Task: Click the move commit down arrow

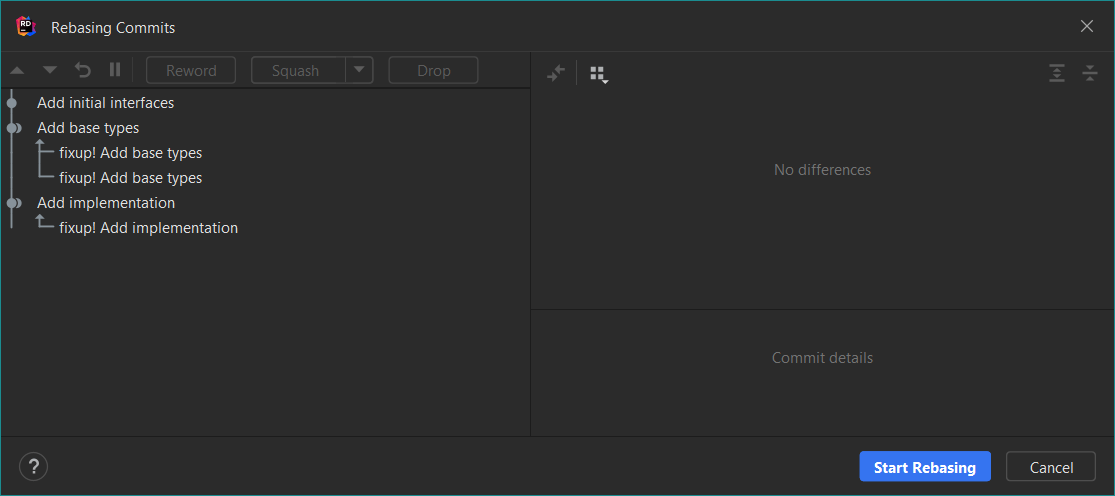Action: click(x=50, y=70)
